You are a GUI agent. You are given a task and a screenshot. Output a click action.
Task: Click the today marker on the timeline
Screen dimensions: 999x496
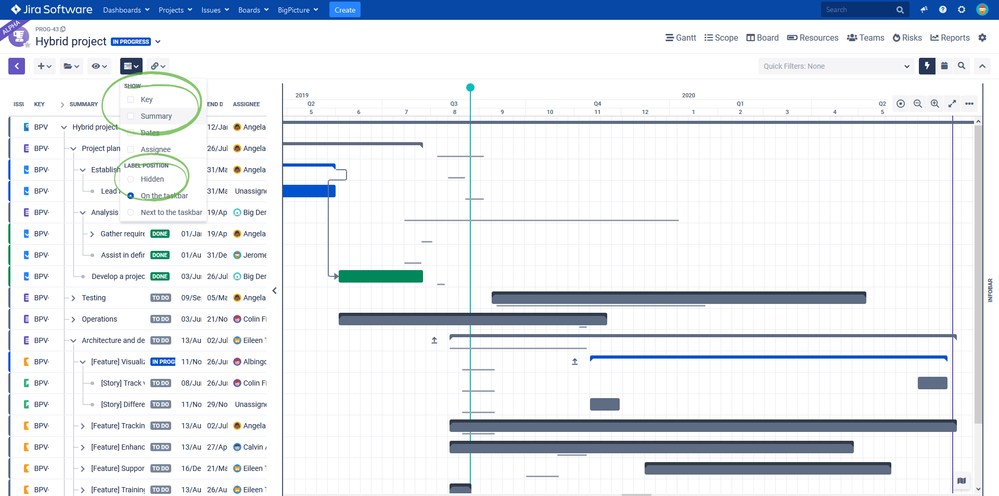click(x=470, y=87)
